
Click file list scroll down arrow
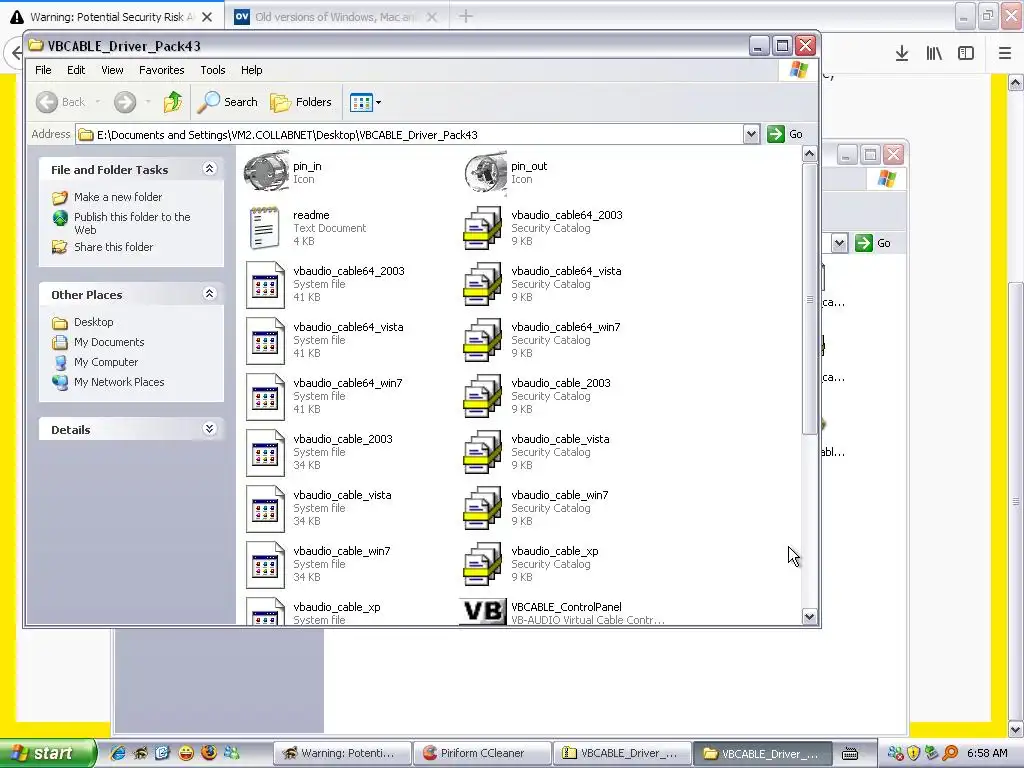coord(809,616)
